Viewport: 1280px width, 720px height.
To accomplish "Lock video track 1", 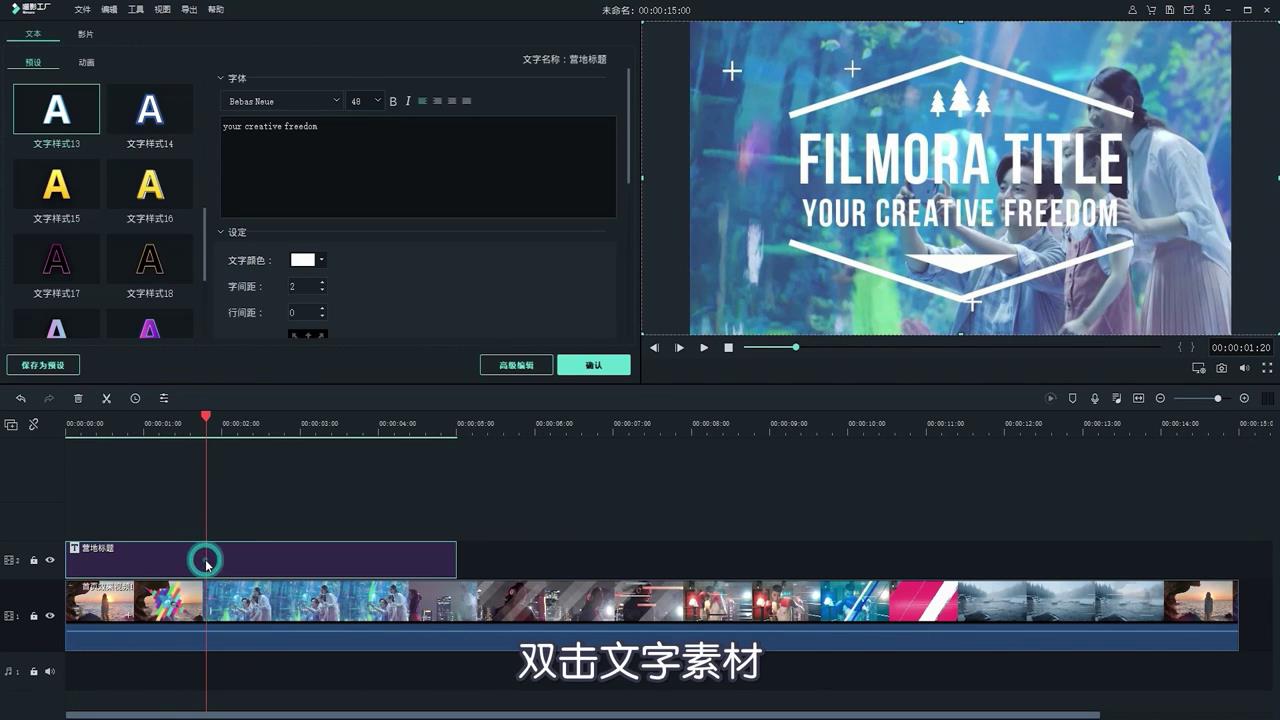I will coord(33,616).
